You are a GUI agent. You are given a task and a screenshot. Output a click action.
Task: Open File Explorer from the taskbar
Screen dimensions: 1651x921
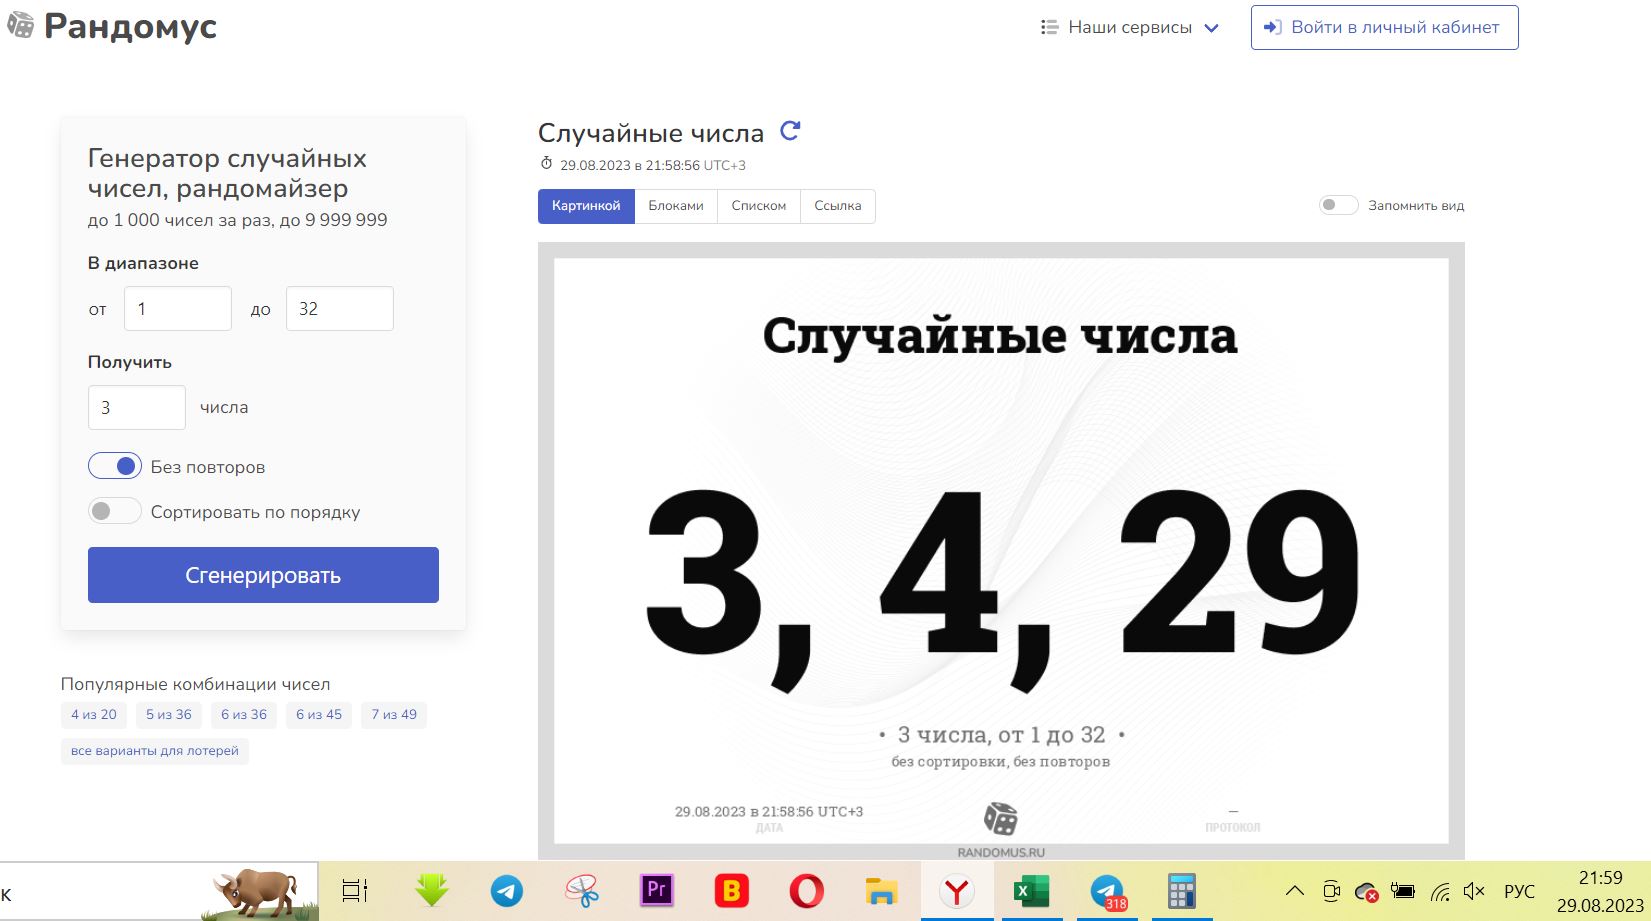[x=881, y=890]
